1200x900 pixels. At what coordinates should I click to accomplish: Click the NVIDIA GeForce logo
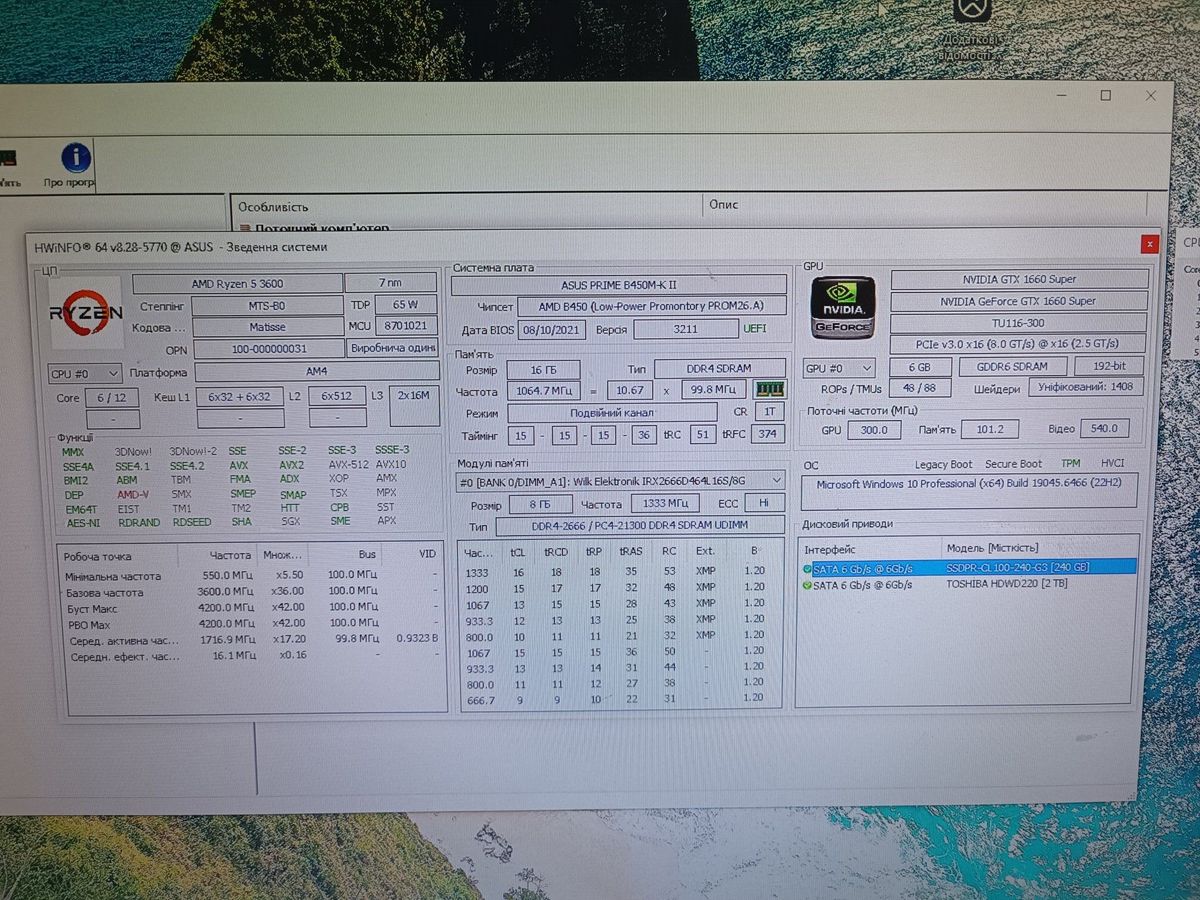(x=842, y=307)
